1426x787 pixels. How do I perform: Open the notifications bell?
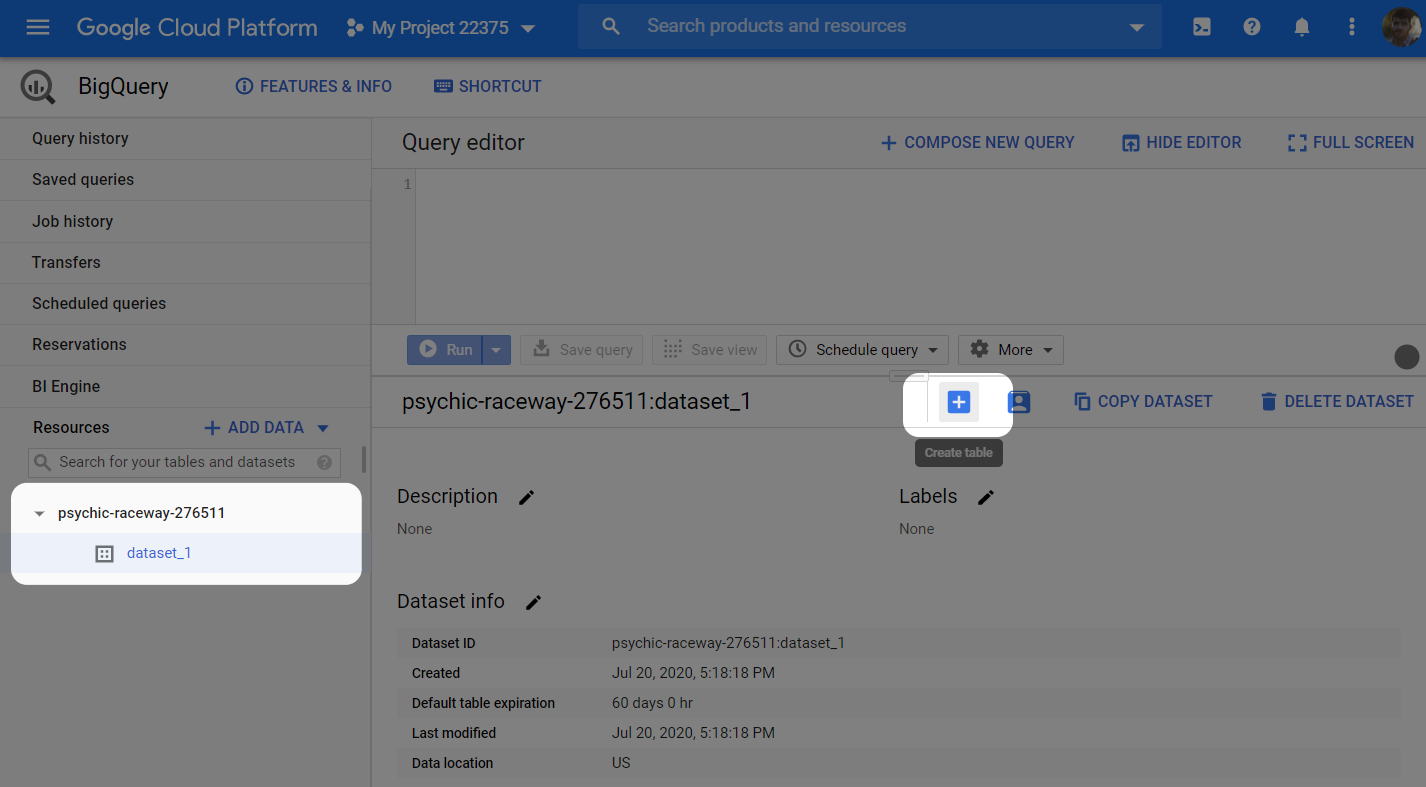1302,28
